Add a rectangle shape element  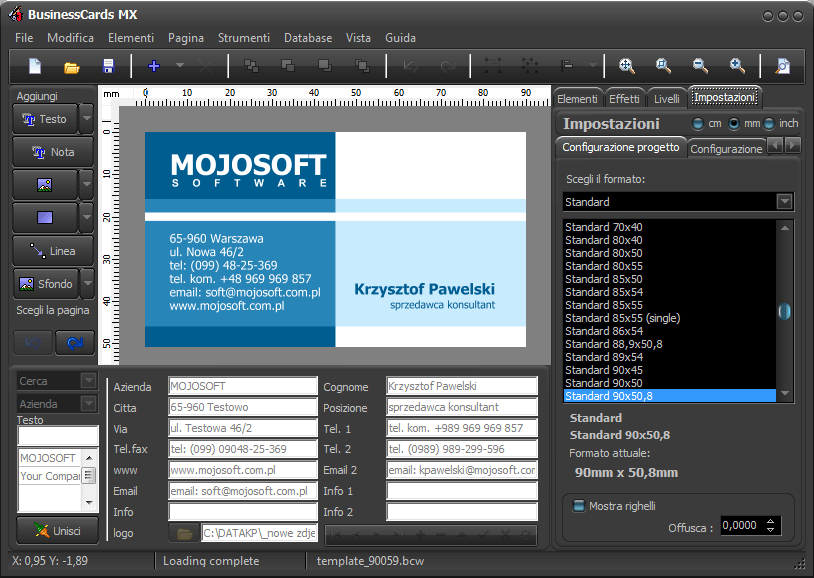pos(45,218)
